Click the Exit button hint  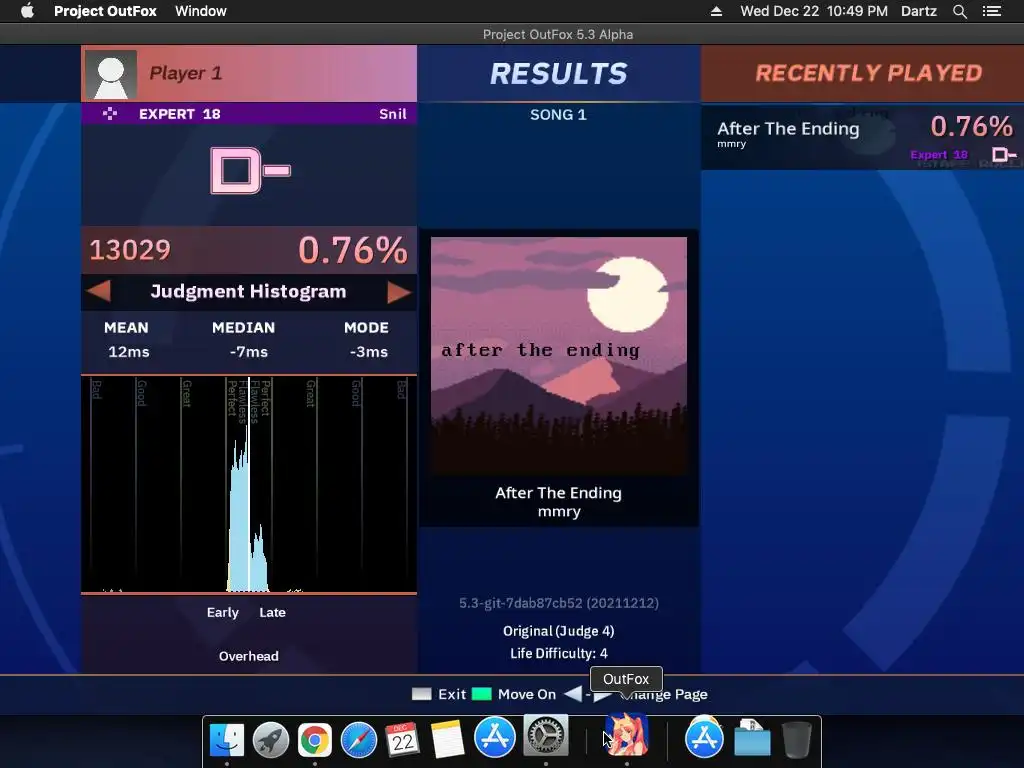[x=452, y=694]
